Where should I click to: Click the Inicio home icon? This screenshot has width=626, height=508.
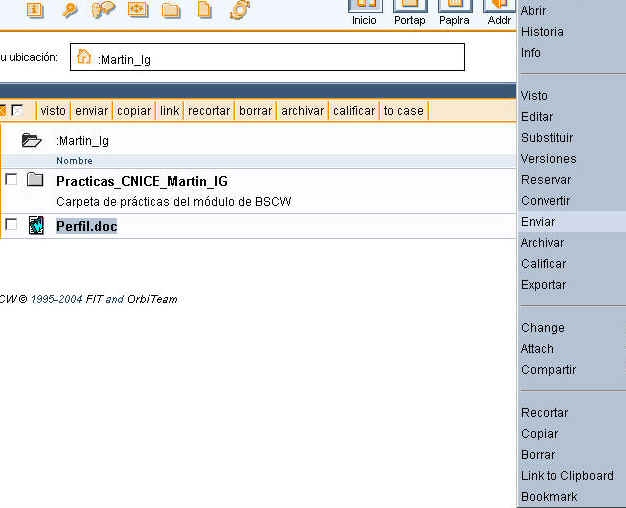364,8
